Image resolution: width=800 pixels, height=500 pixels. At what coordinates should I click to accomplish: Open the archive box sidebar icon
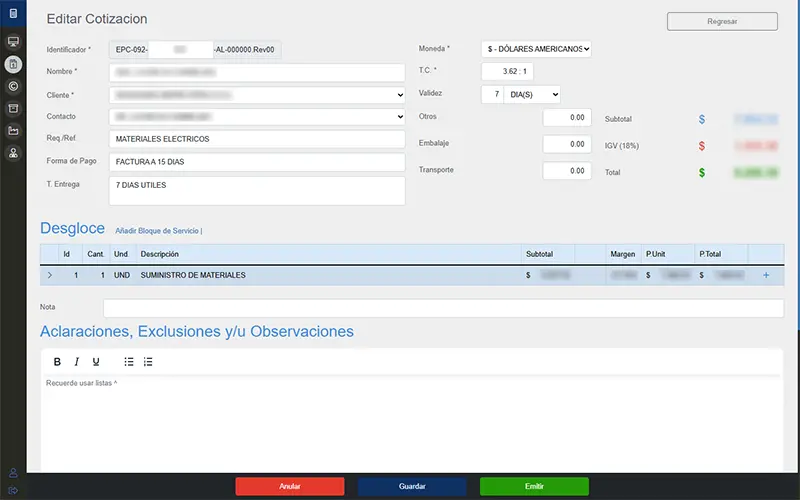click(13, 108)
